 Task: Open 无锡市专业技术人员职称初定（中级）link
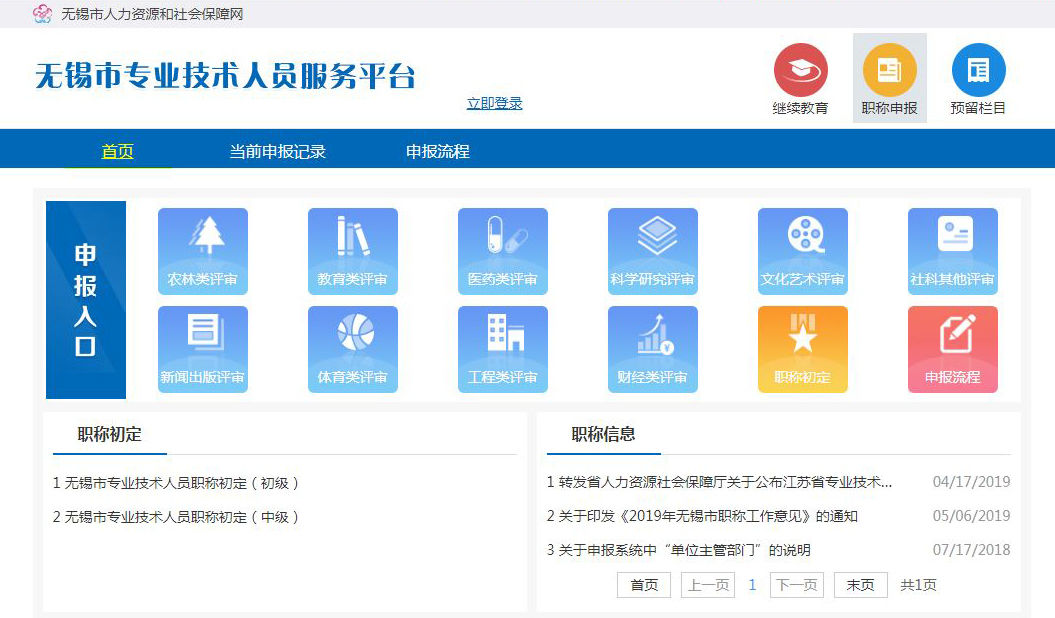(176, 516)
